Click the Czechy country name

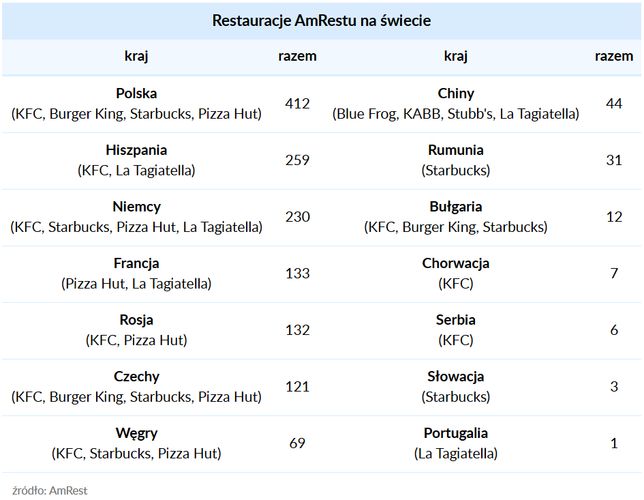pos(136,377)
